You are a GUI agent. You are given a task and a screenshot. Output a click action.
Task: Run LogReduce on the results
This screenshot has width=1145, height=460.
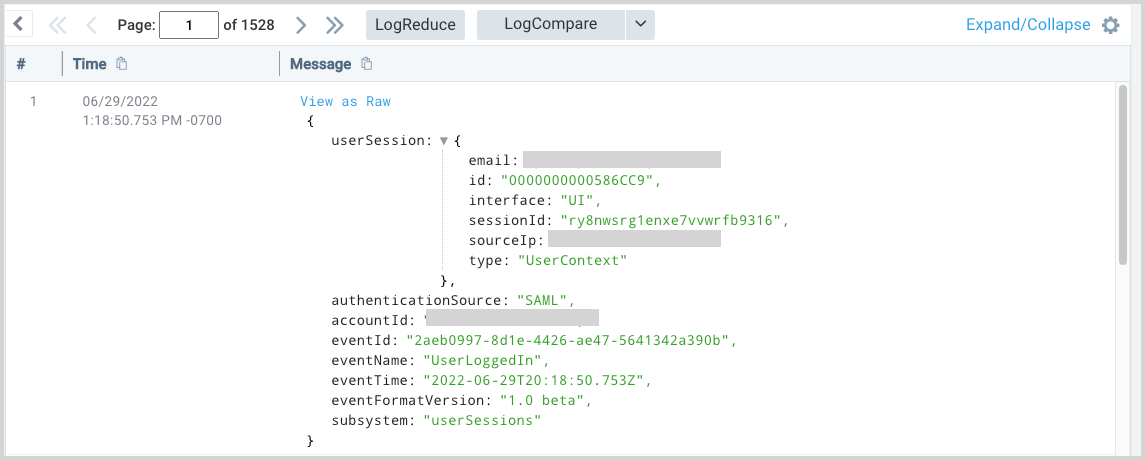pyautogui.click(x=415, y=25)
